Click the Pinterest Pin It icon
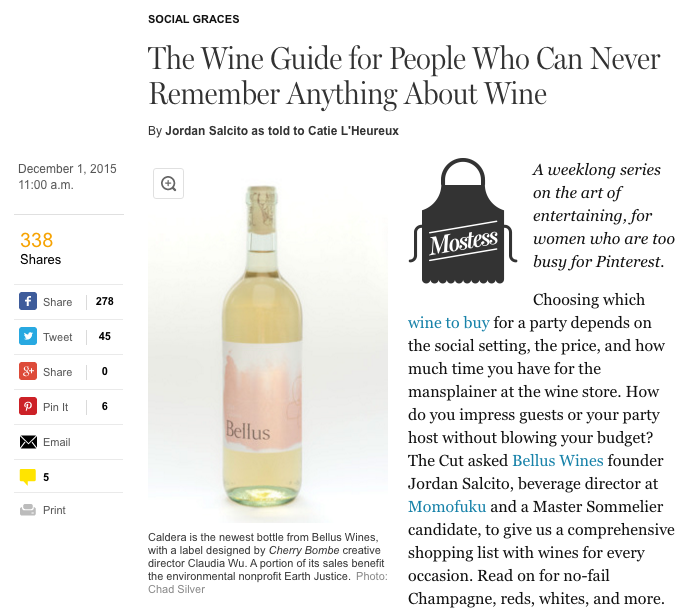Image resolution: width=689 pixels, height=613 pixels. pyautogui.click(x=28, y=407)
